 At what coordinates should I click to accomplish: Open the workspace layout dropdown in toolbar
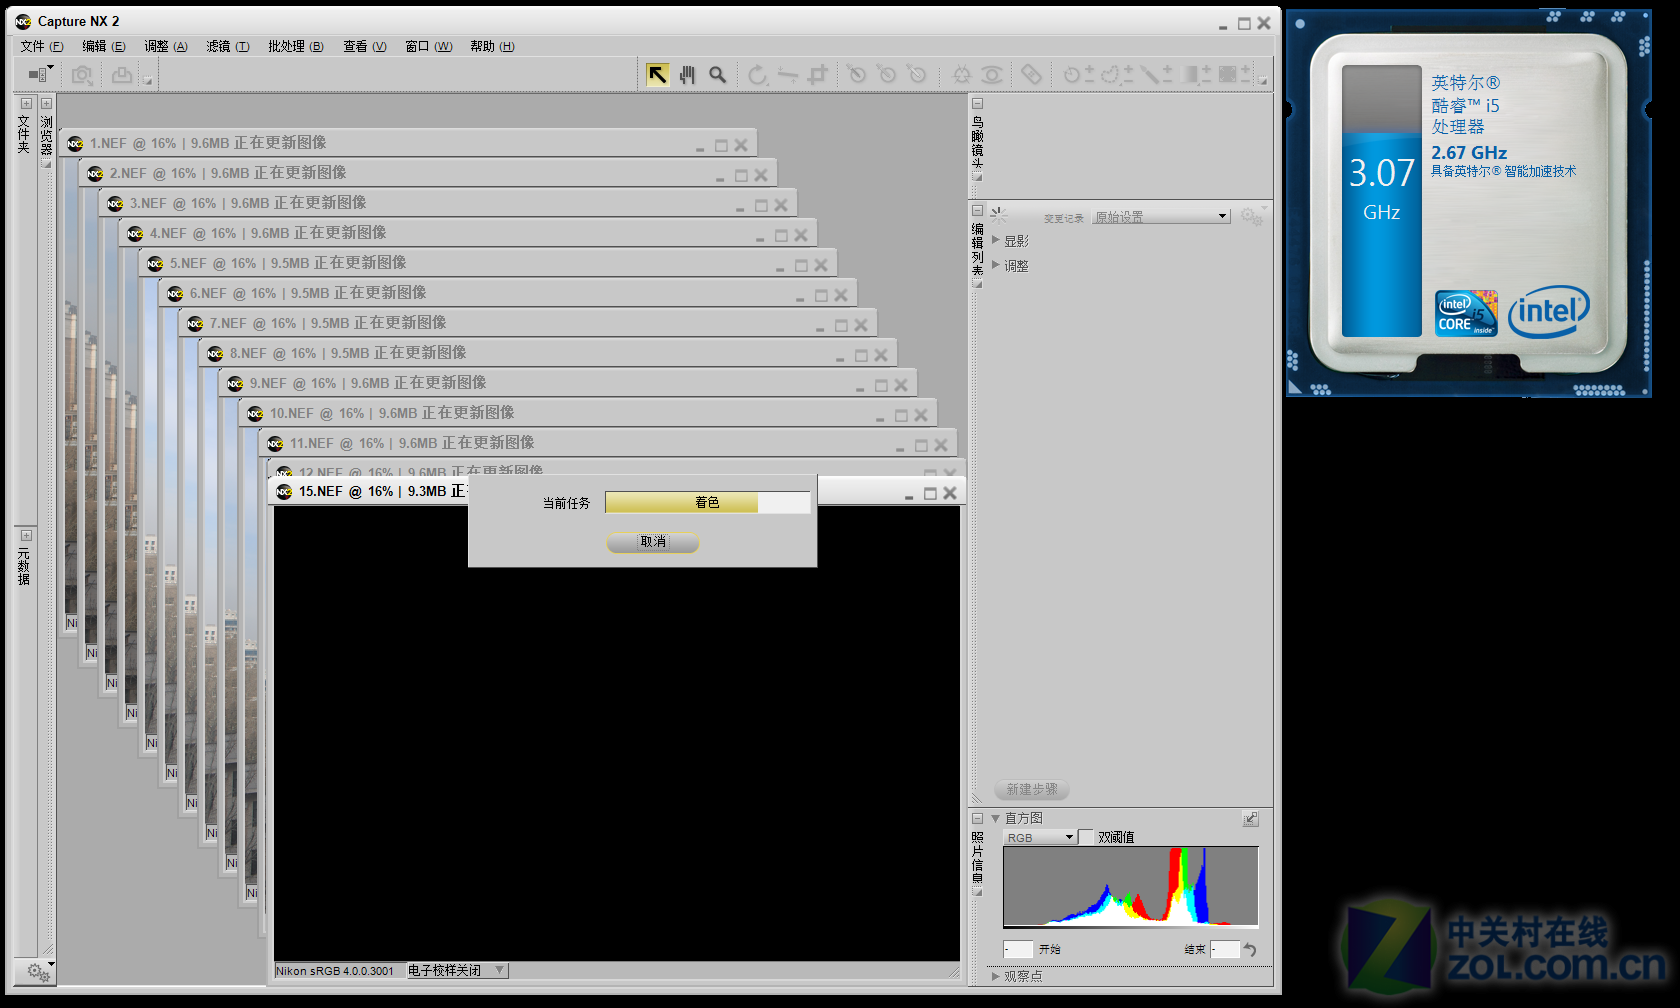[40, 74]
